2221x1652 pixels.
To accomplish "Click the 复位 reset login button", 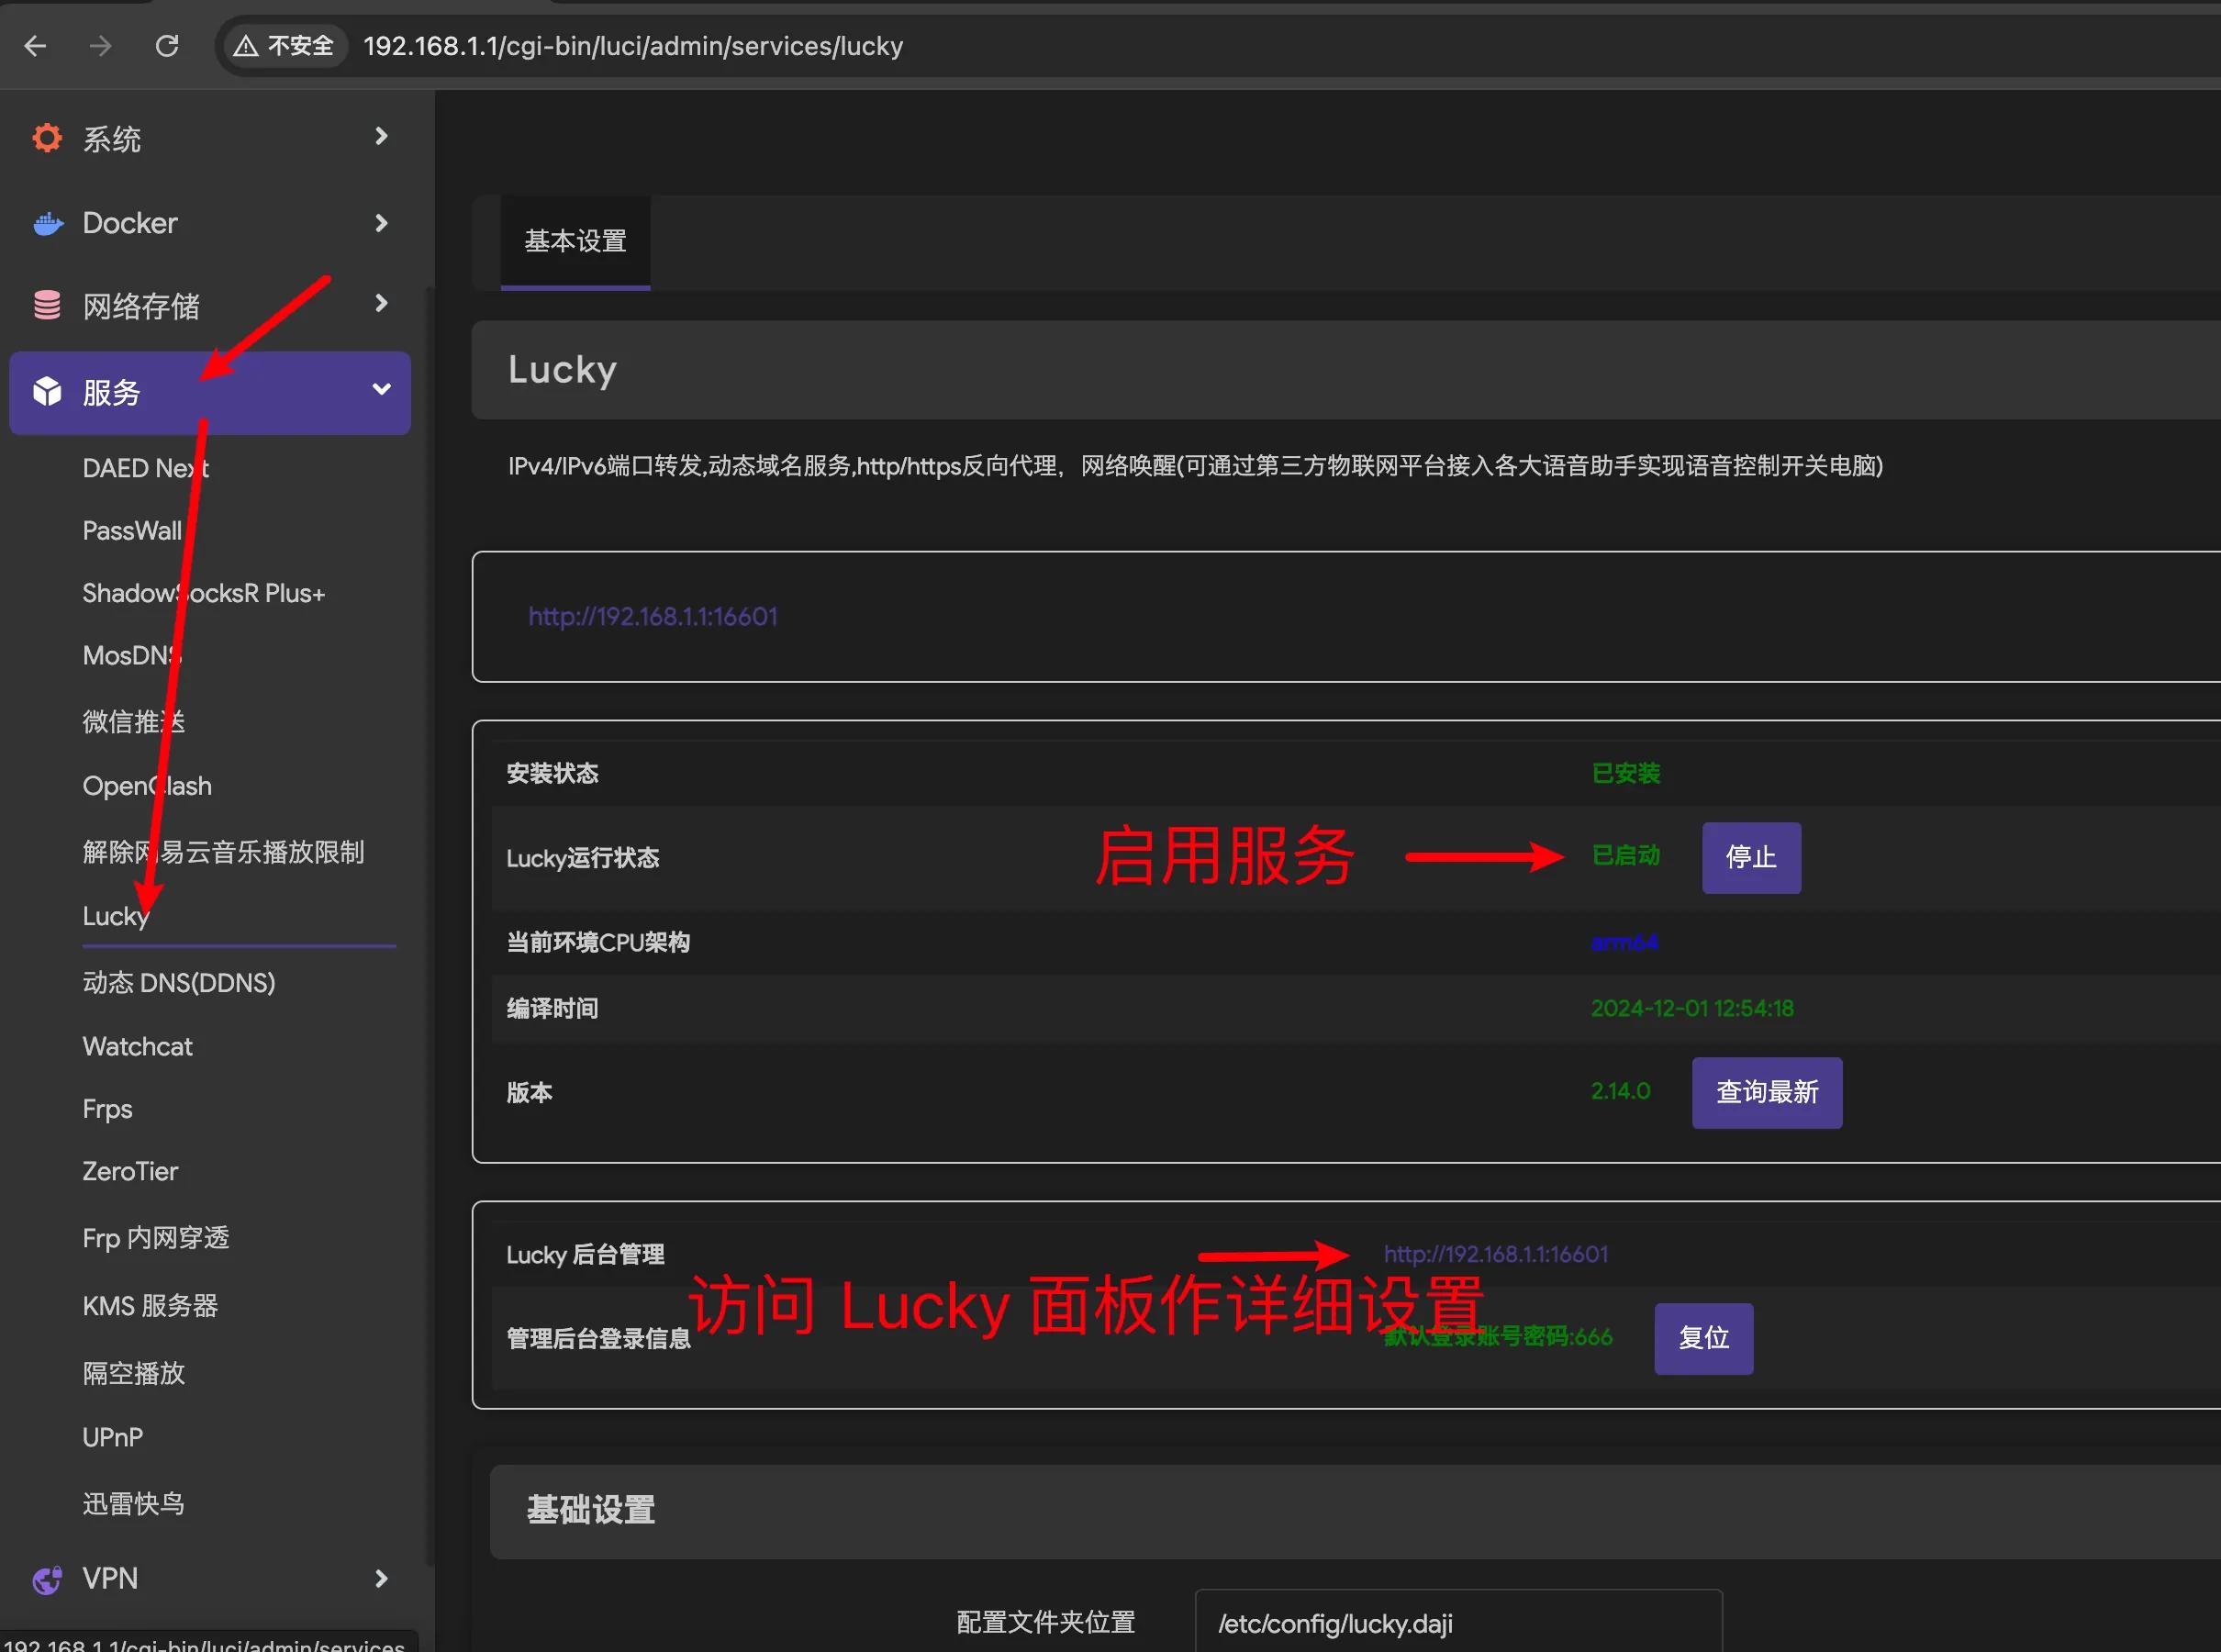I will [1703, 1338].
